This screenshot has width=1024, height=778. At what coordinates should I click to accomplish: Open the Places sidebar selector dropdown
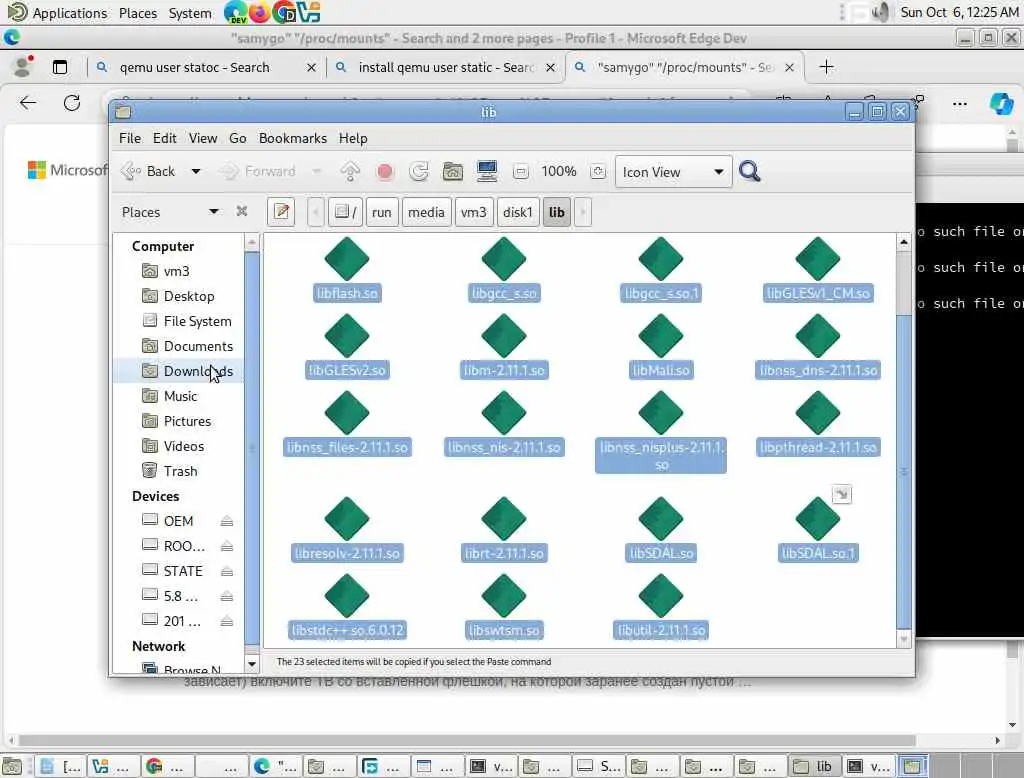169,212
